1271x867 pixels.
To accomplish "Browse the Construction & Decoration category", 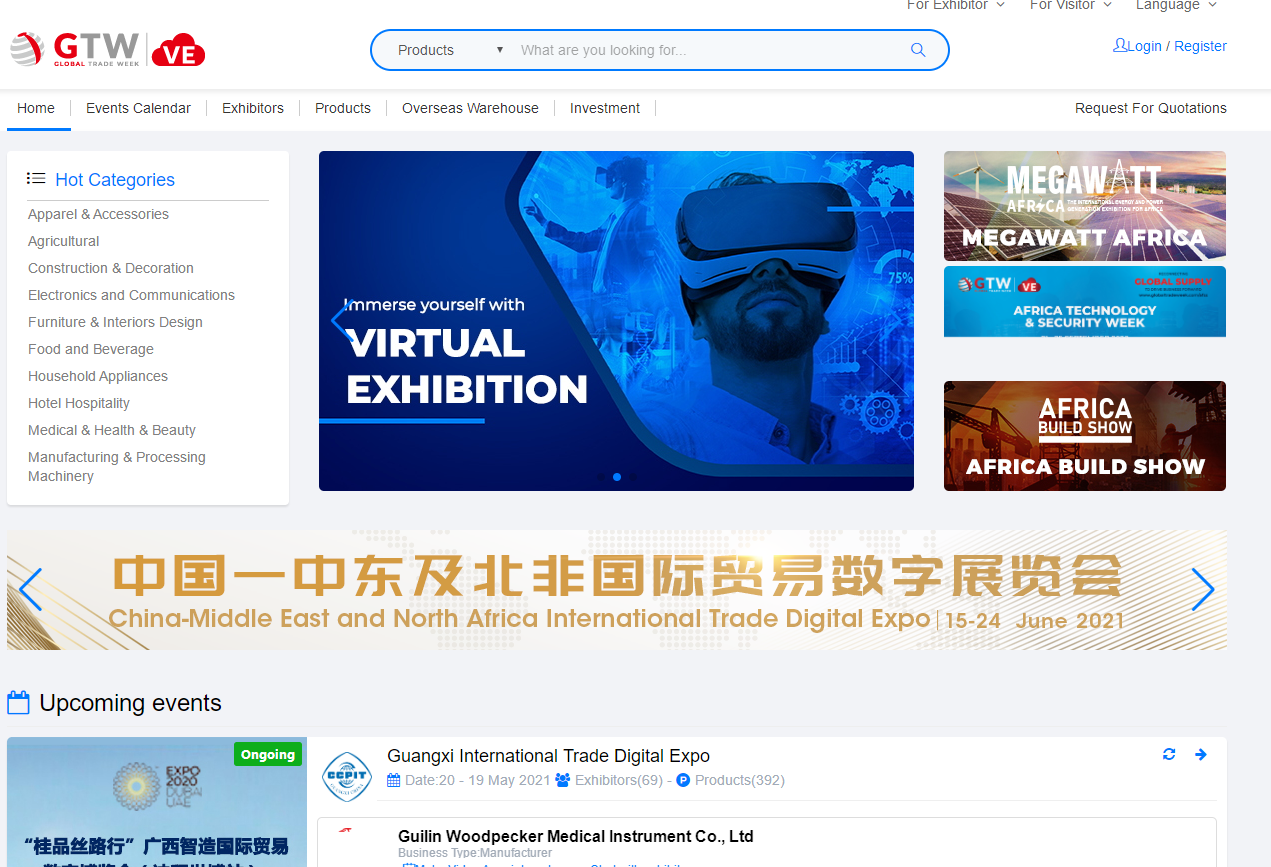I will point(111,268).
